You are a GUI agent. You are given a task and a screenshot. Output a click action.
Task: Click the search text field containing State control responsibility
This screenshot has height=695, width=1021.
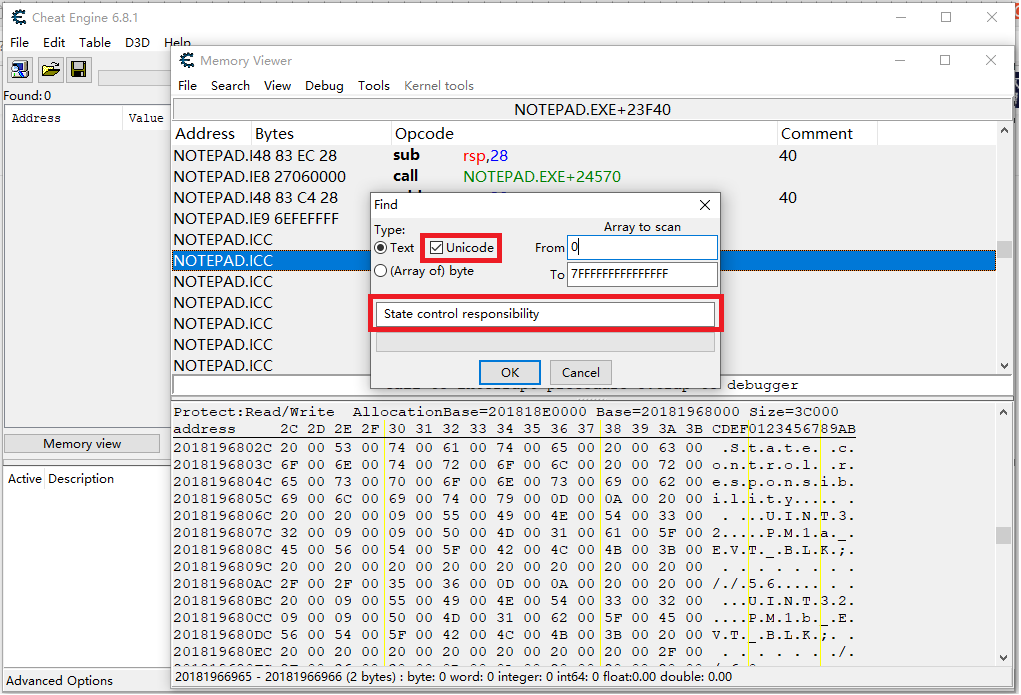[545, 314]
